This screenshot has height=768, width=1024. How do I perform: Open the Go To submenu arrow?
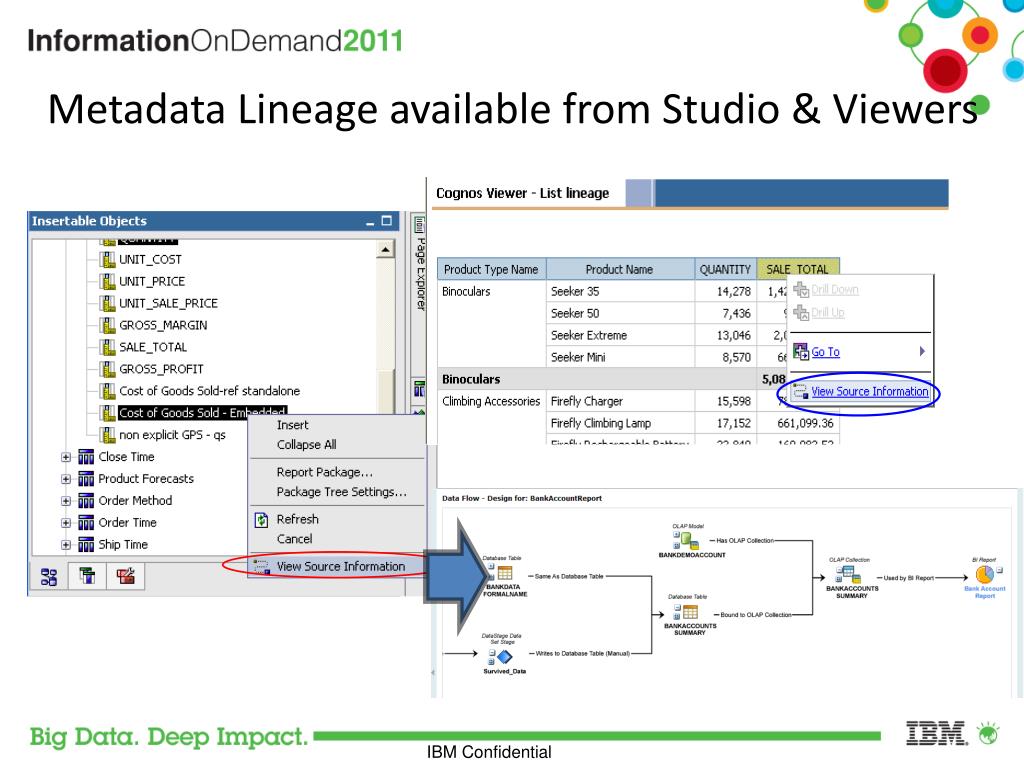coord(922,351)
